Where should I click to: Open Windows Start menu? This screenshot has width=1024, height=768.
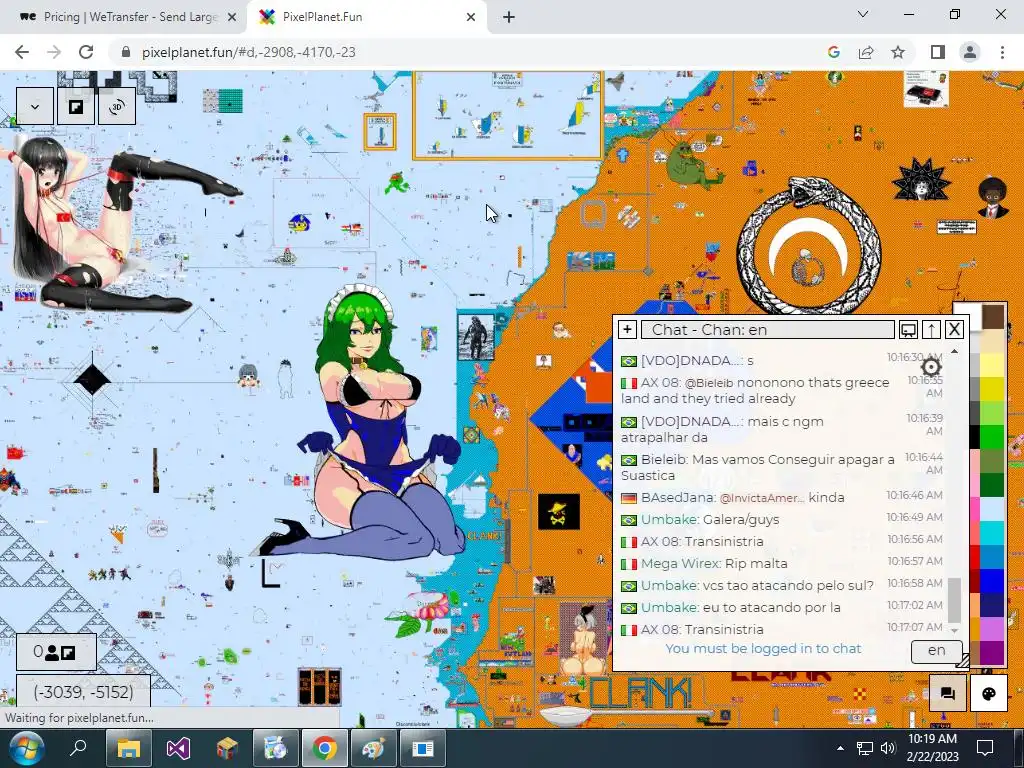(26, 748)
